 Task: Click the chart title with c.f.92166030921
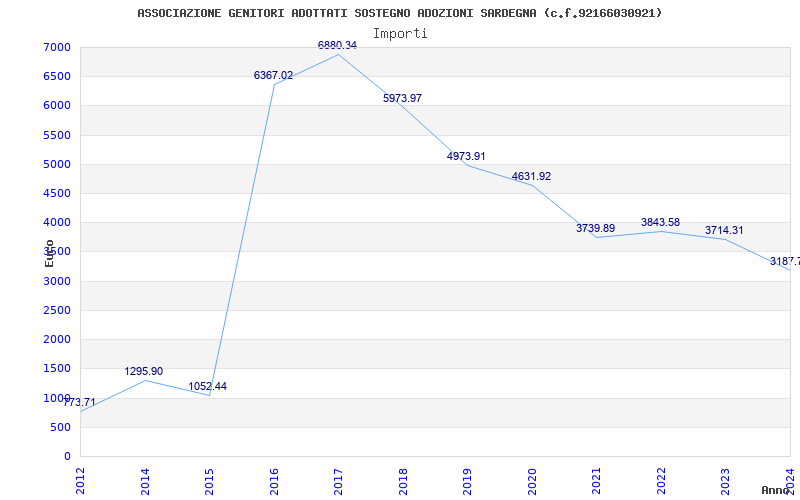(x=399, y=13)
